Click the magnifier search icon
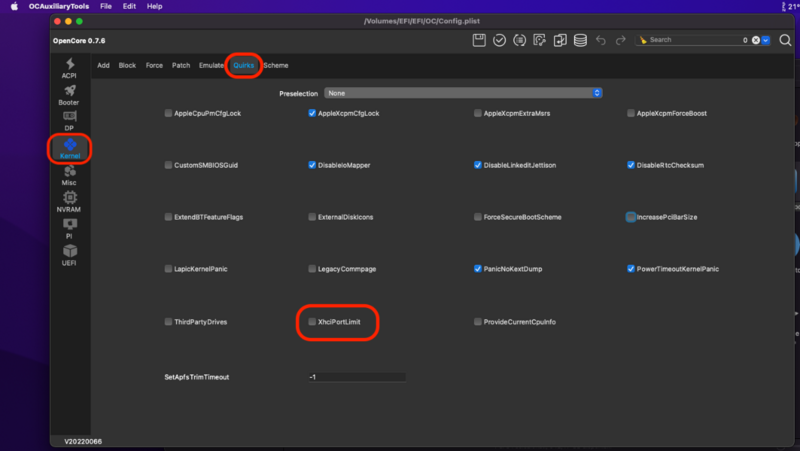The height and width of the screenshot is (451, 800). click(785, 40)
